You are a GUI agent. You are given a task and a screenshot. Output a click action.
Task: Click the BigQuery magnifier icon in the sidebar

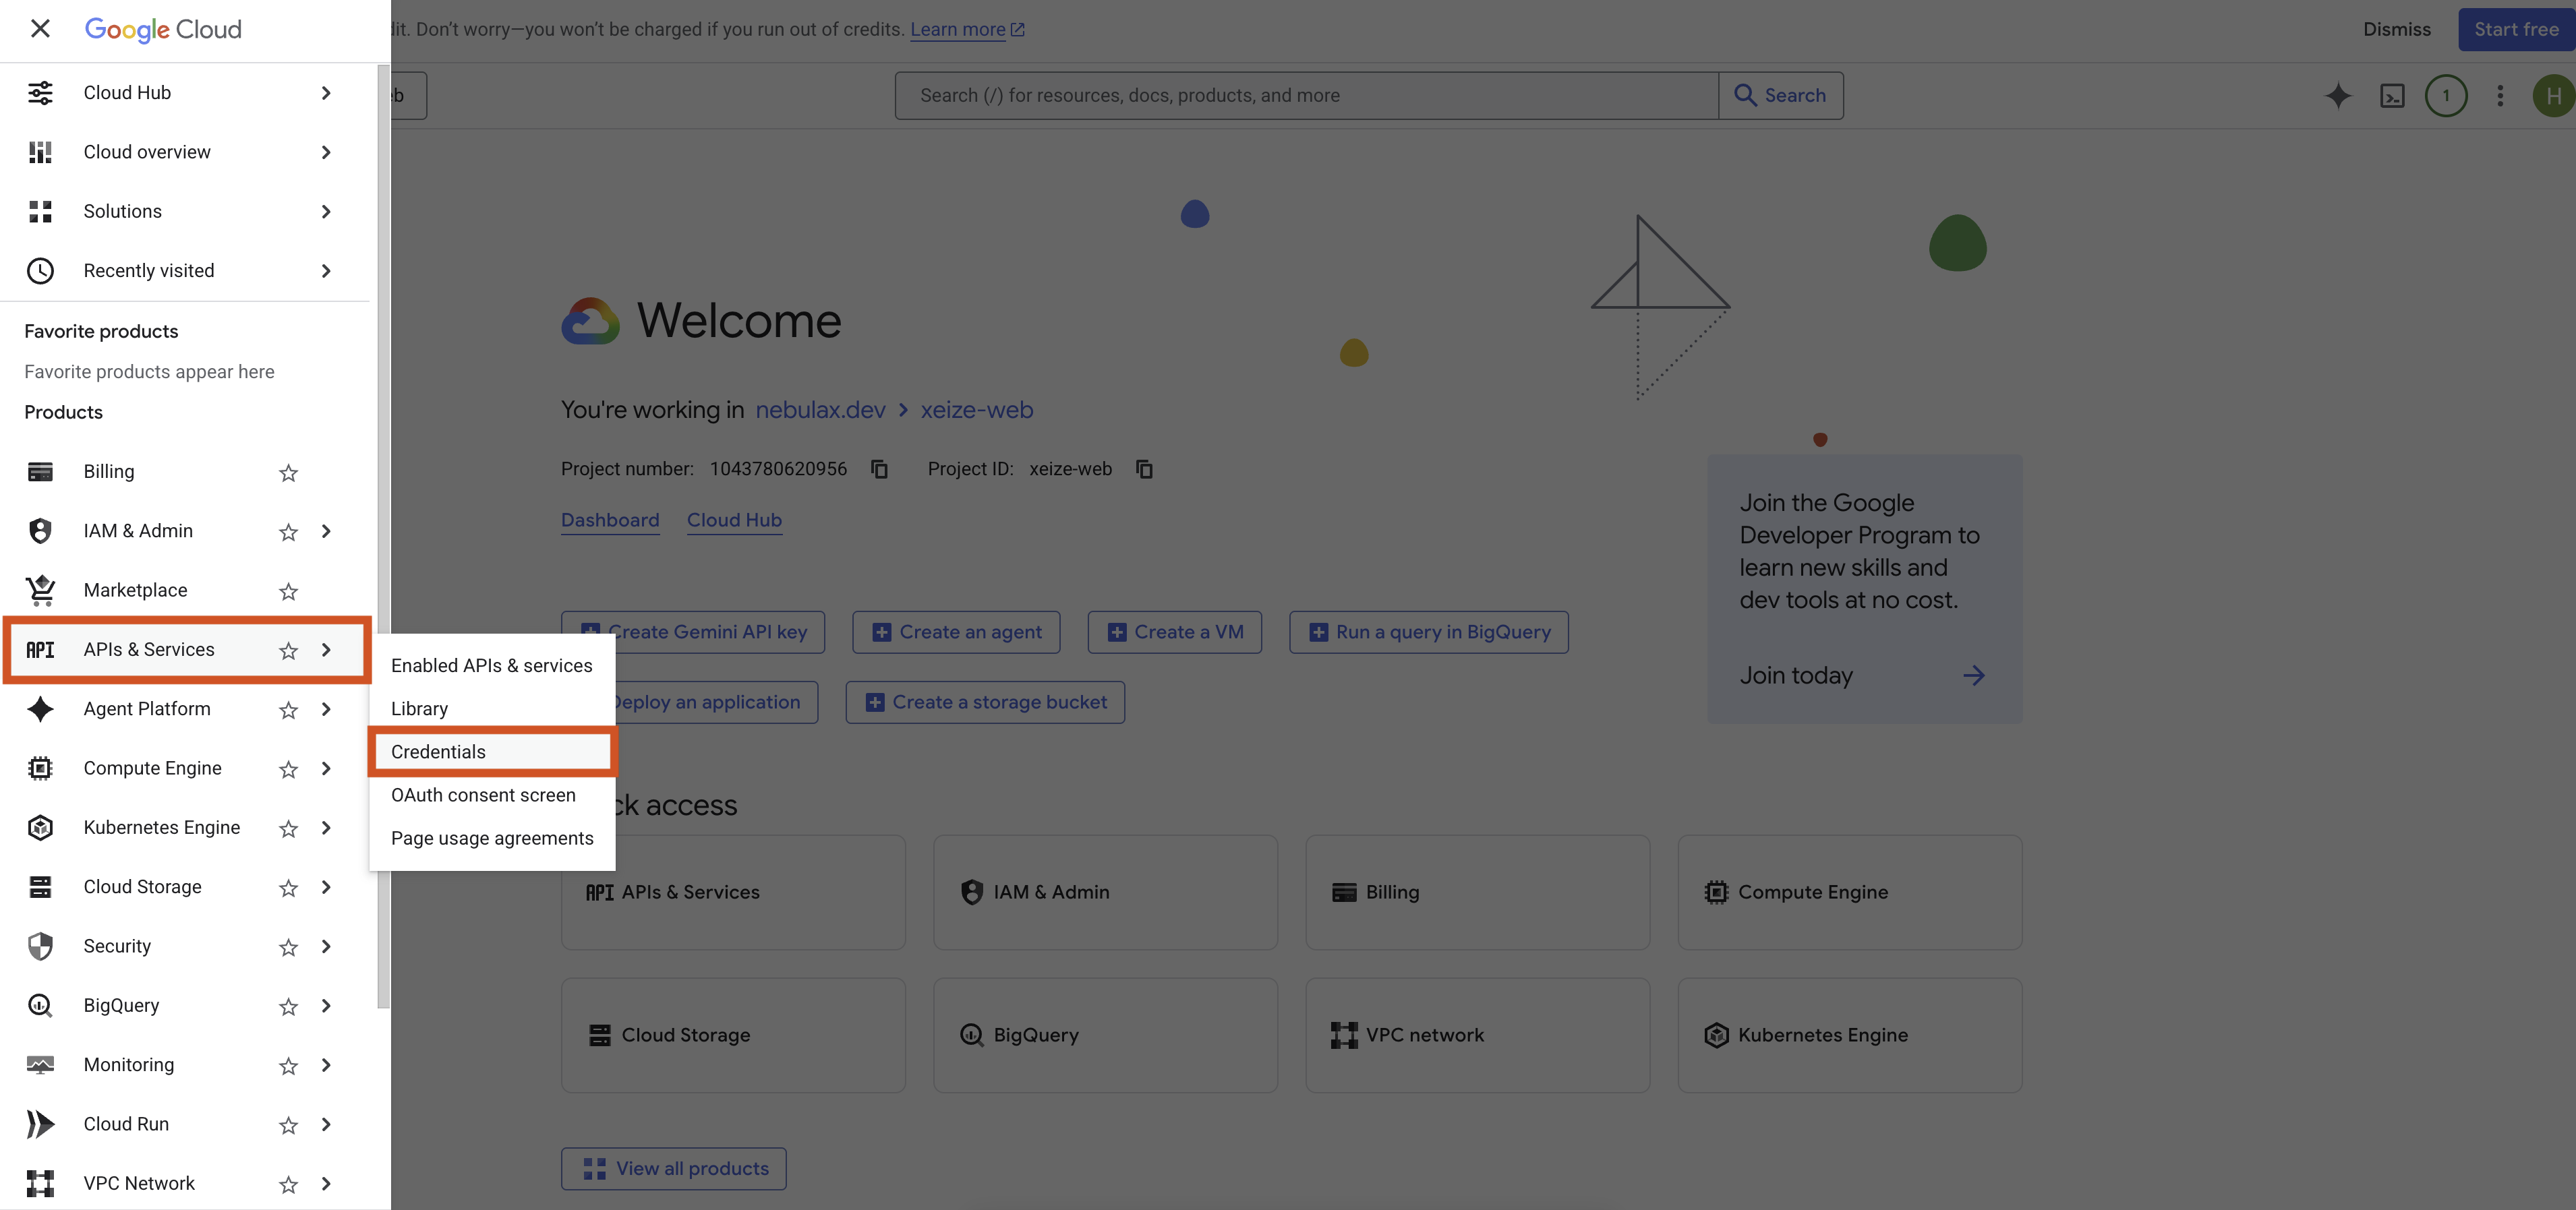pyautogui.click(x=40, y=1006)
